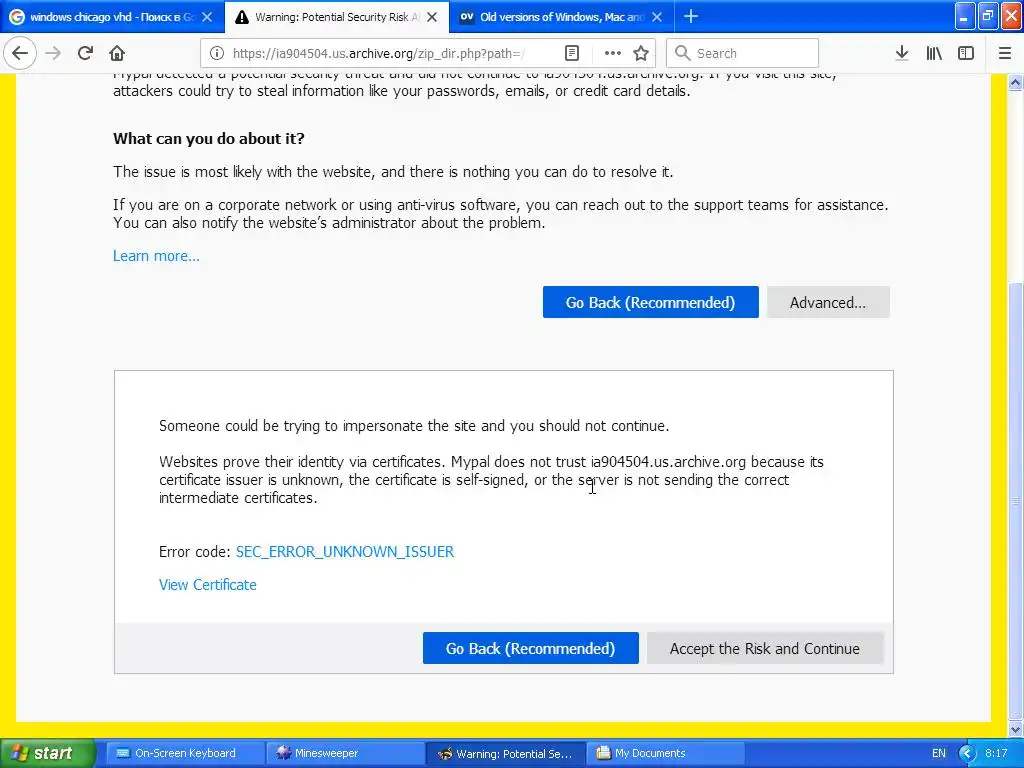
Task: Bookmark this page with the star icon
Action: point(641,53)
